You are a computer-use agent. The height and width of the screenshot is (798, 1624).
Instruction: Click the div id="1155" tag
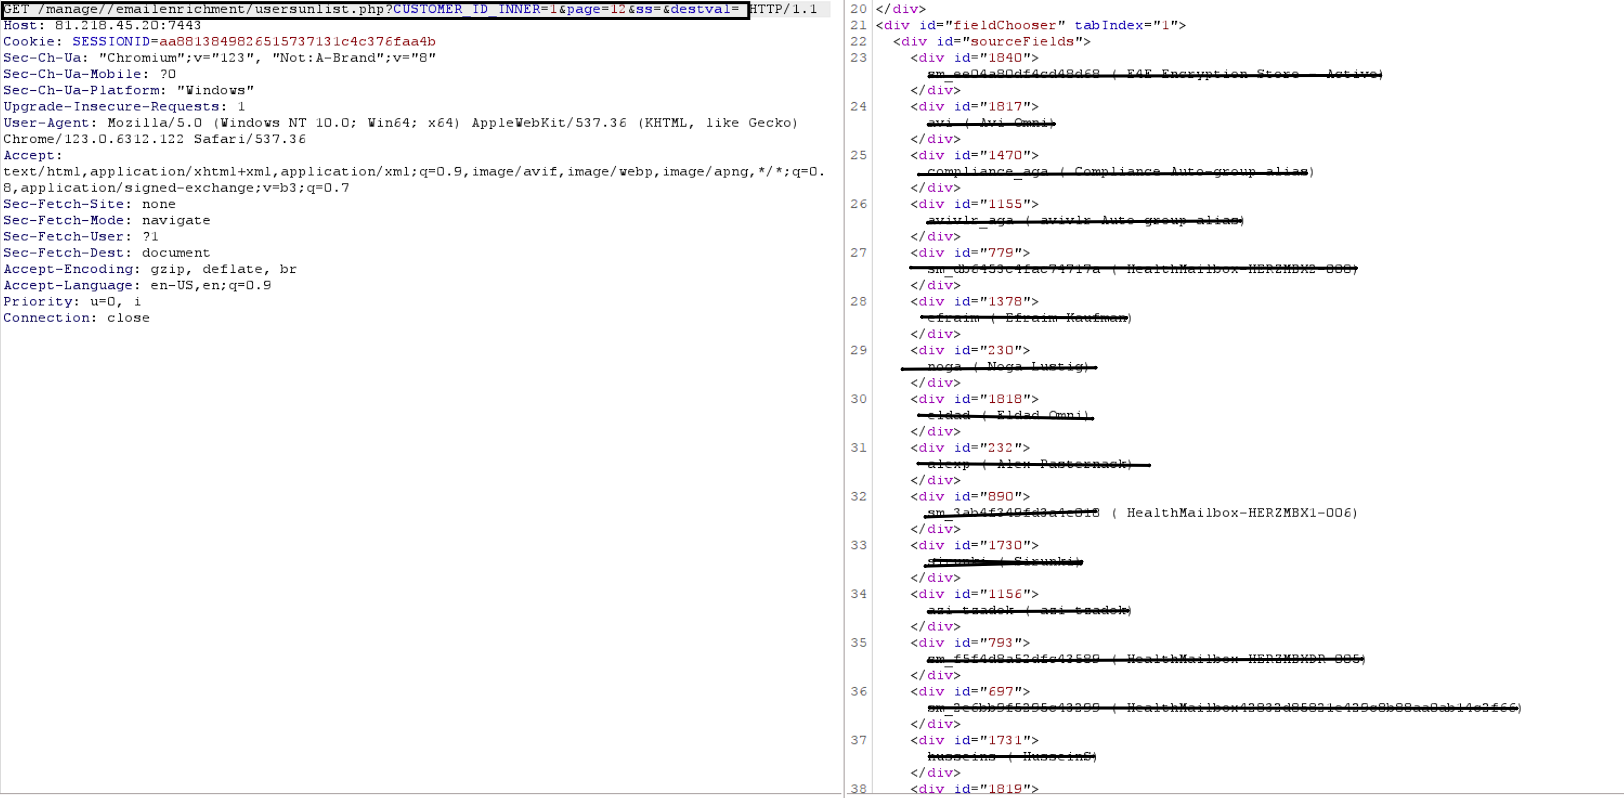(975, 204)
